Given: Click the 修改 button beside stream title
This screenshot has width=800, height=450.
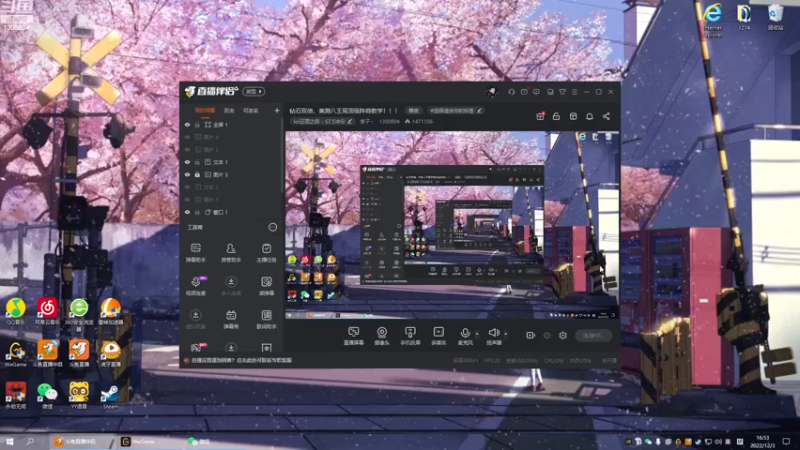Looking at the screenshot, I should pos(413,110).
